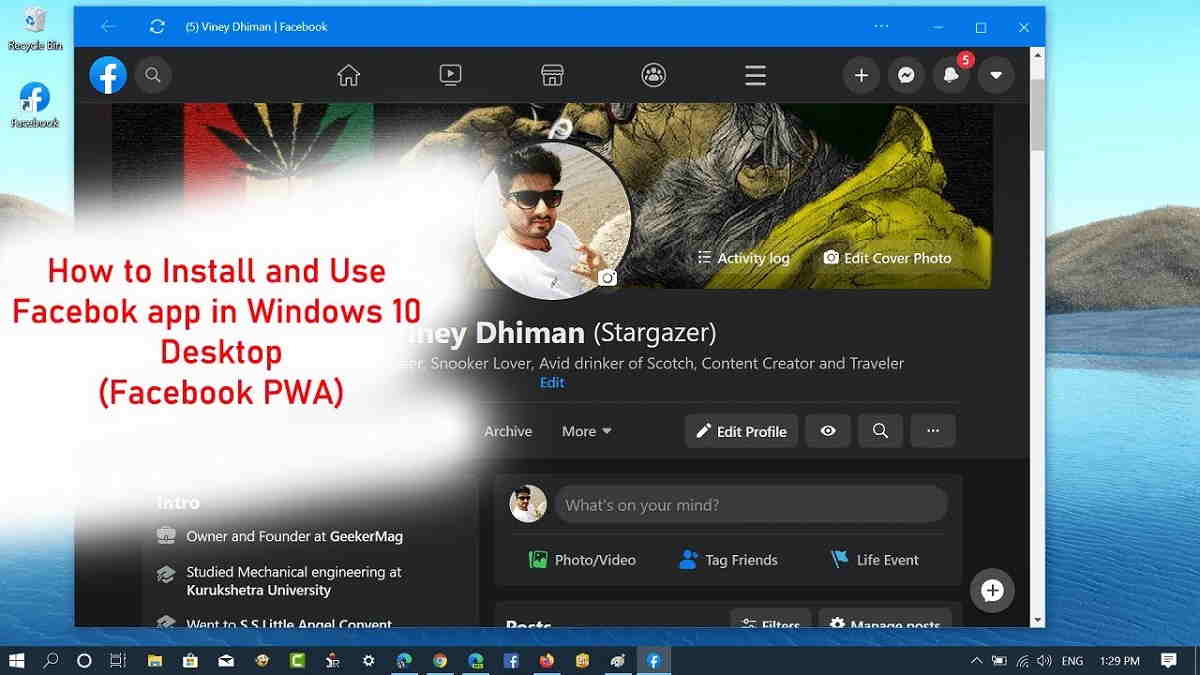
Task: Select the Facebook desktop shortcut
Action: tap(35, 104)
